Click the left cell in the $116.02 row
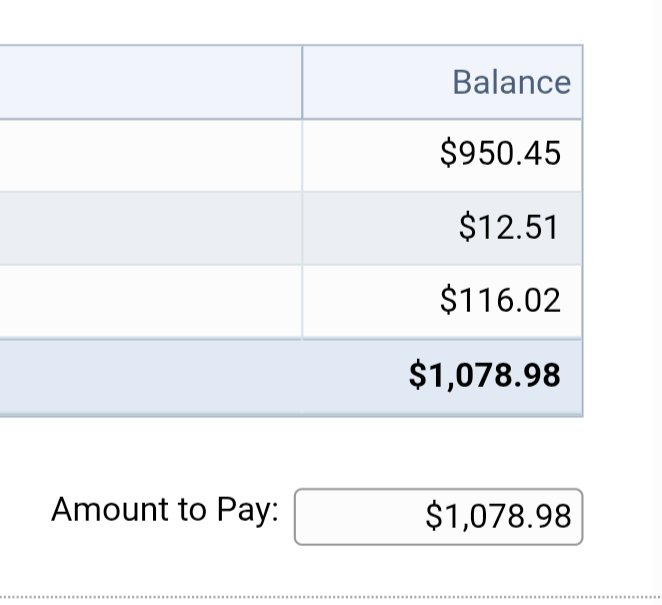 (x=150, y=301)
